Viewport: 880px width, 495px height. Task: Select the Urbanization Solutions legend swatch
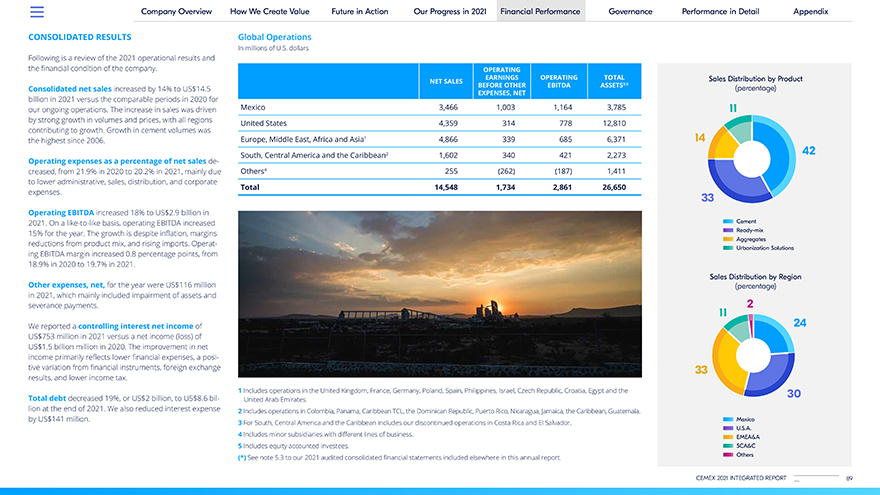tap(728, 248)
